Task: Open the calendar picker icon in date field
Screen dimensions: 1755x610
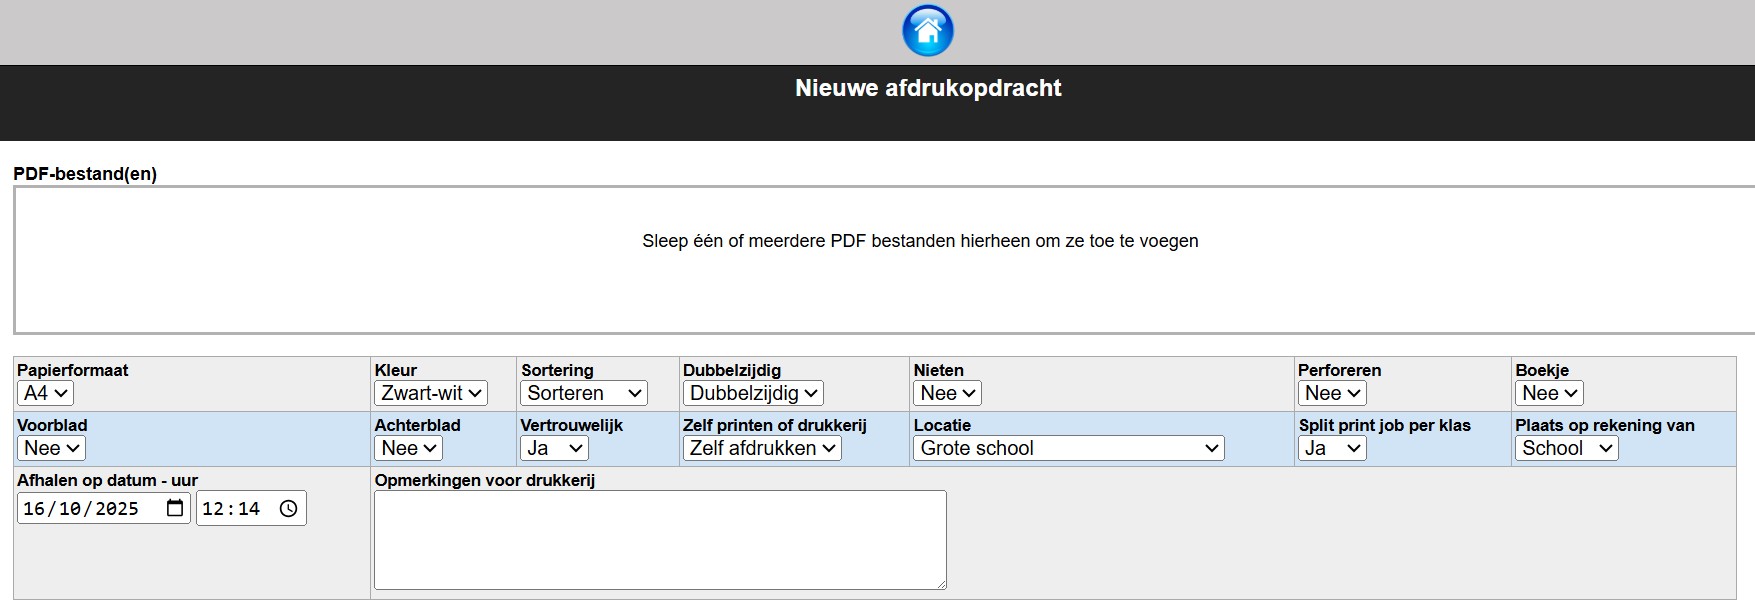Action: 175,508
